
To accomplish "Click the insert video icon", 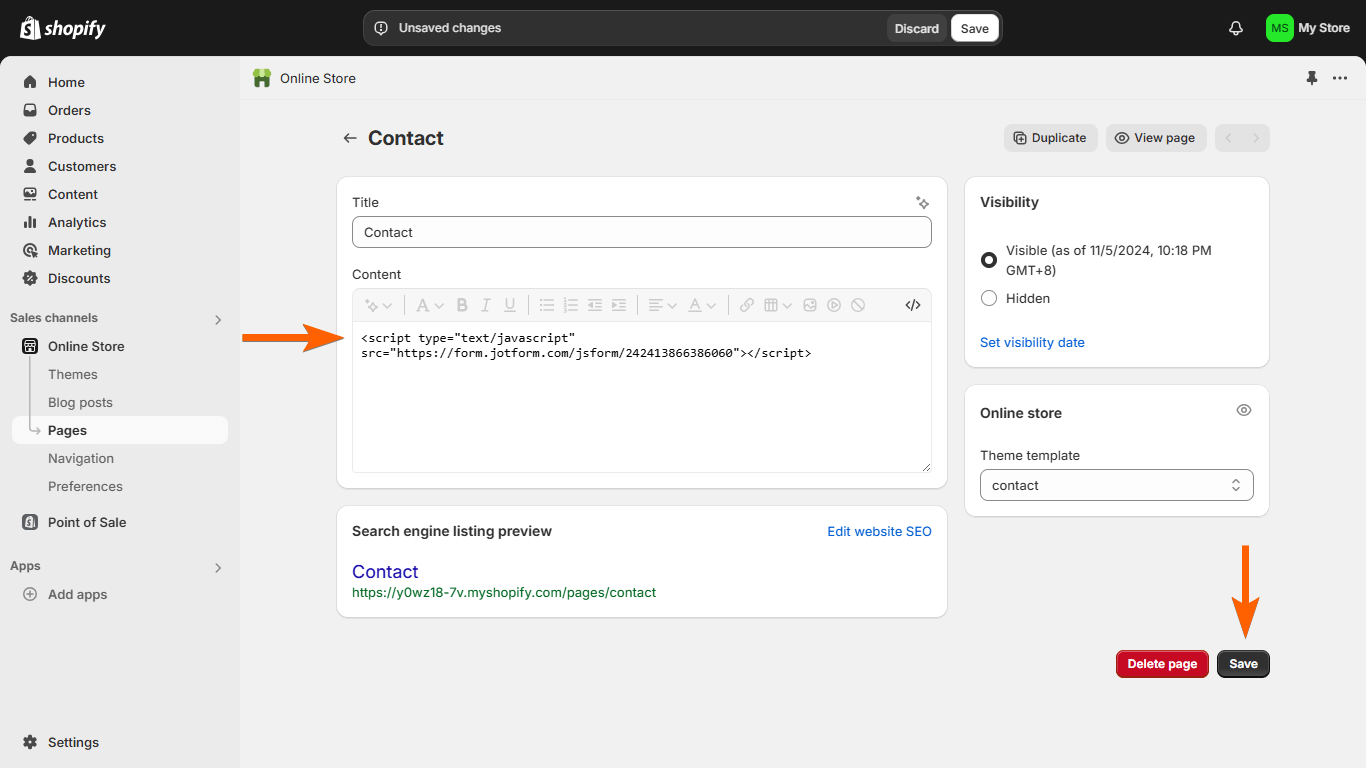I will (833, 305).
